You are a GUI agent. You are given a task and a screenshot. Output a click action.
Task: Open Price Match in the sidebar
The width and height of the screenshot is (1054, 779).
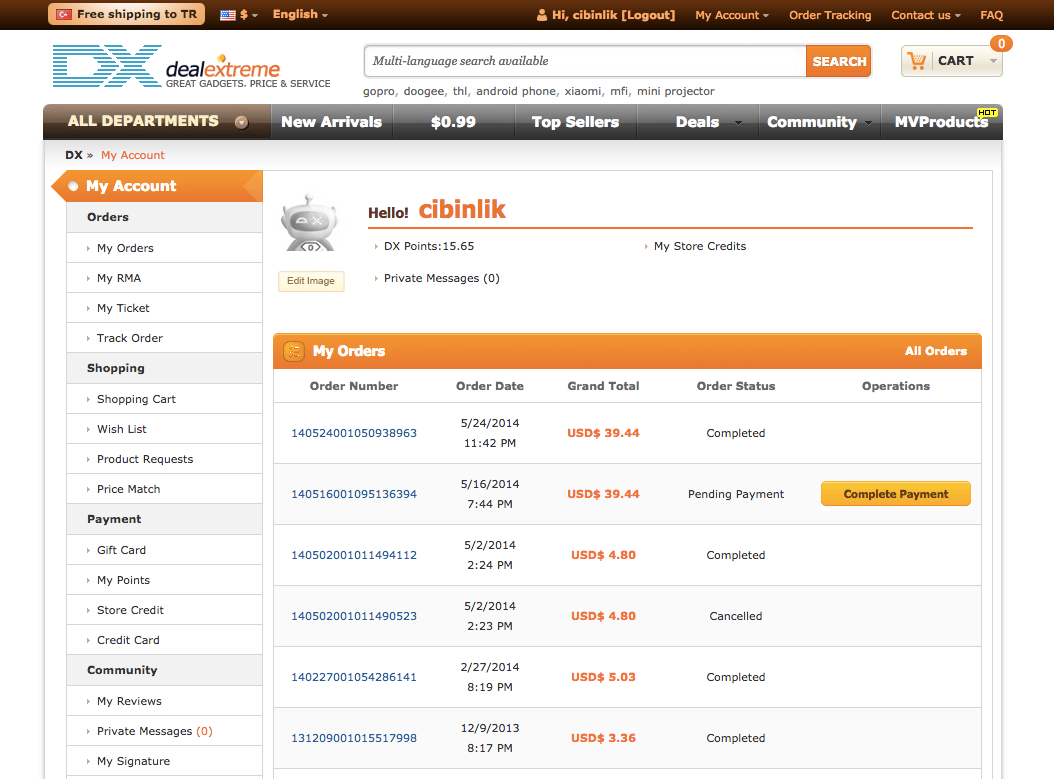coord(128,489)
